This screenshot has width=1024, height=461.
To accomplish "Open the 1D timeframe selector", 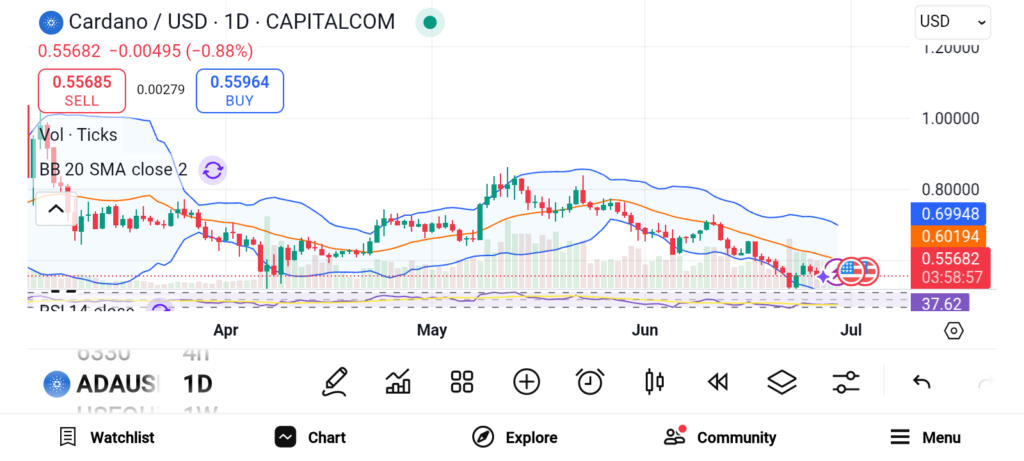I will [x=198, y=384].
